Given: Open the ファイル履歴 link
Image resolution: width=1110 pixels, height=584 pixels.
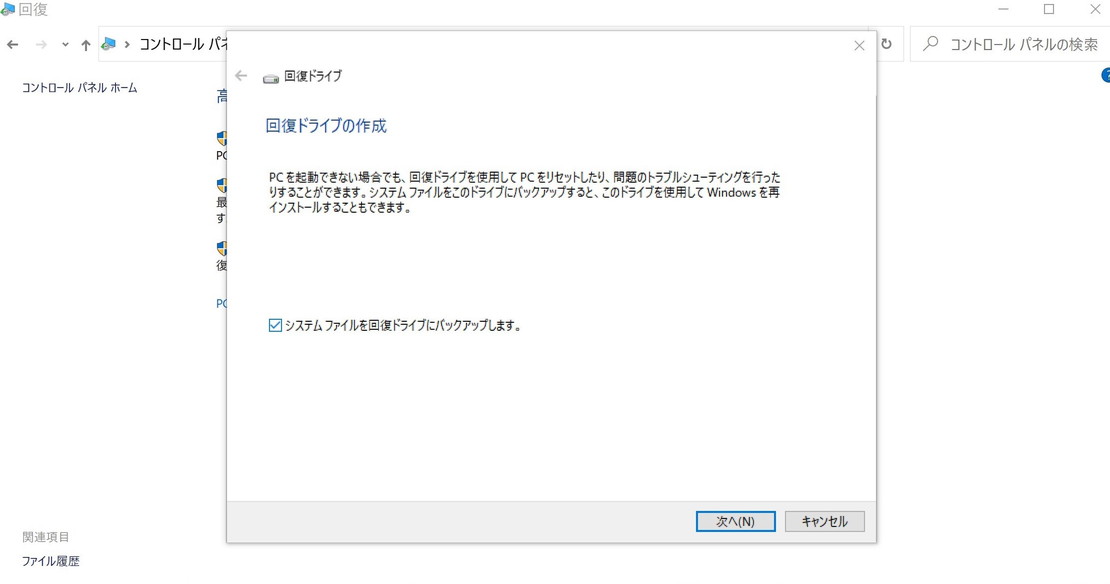Looking at the screenshot, I should 51,561.
